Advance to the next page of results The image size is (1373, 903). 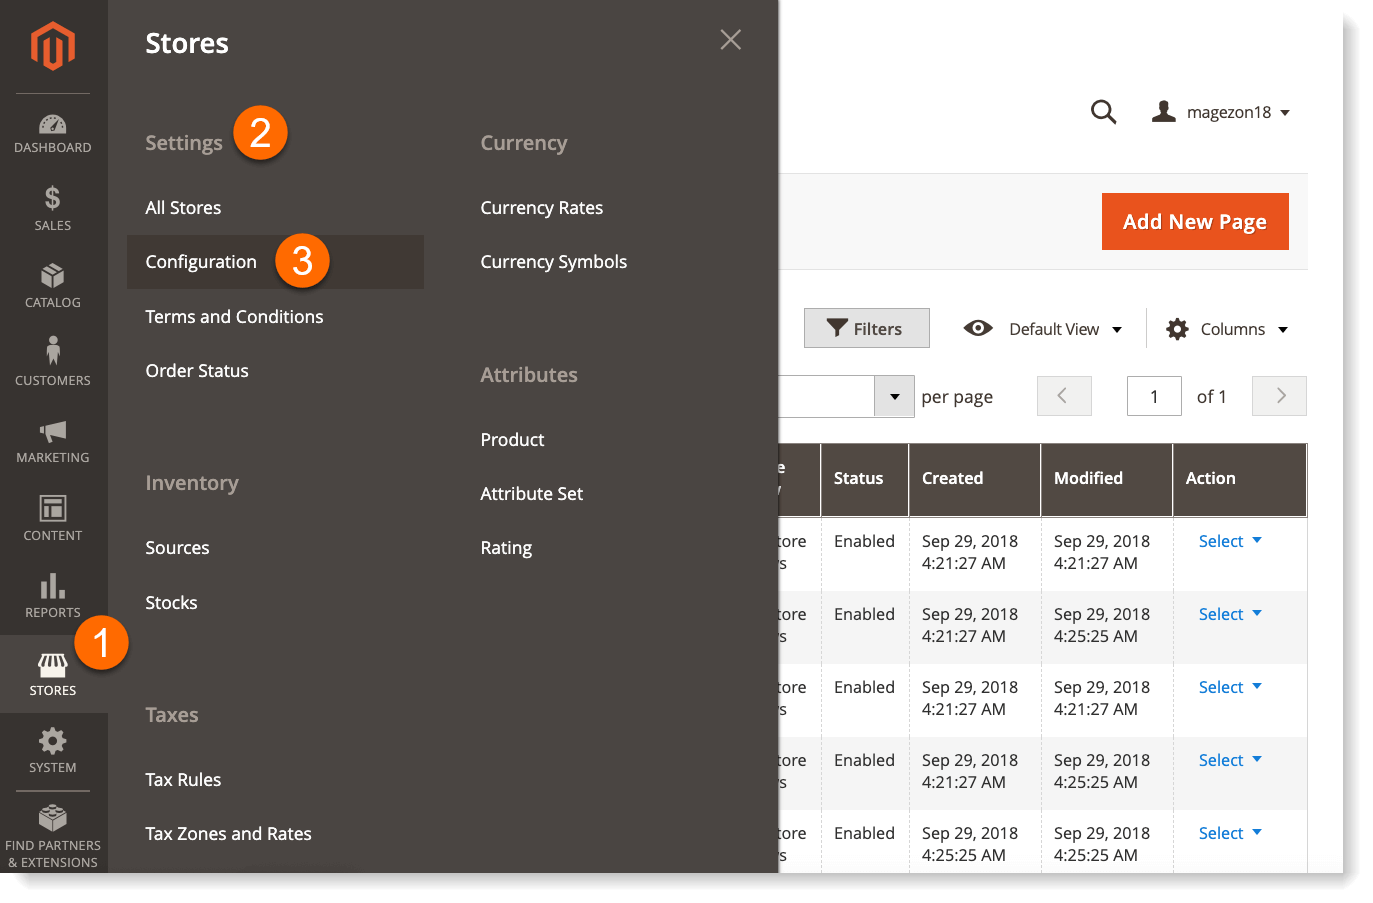tap(1279, 396)
